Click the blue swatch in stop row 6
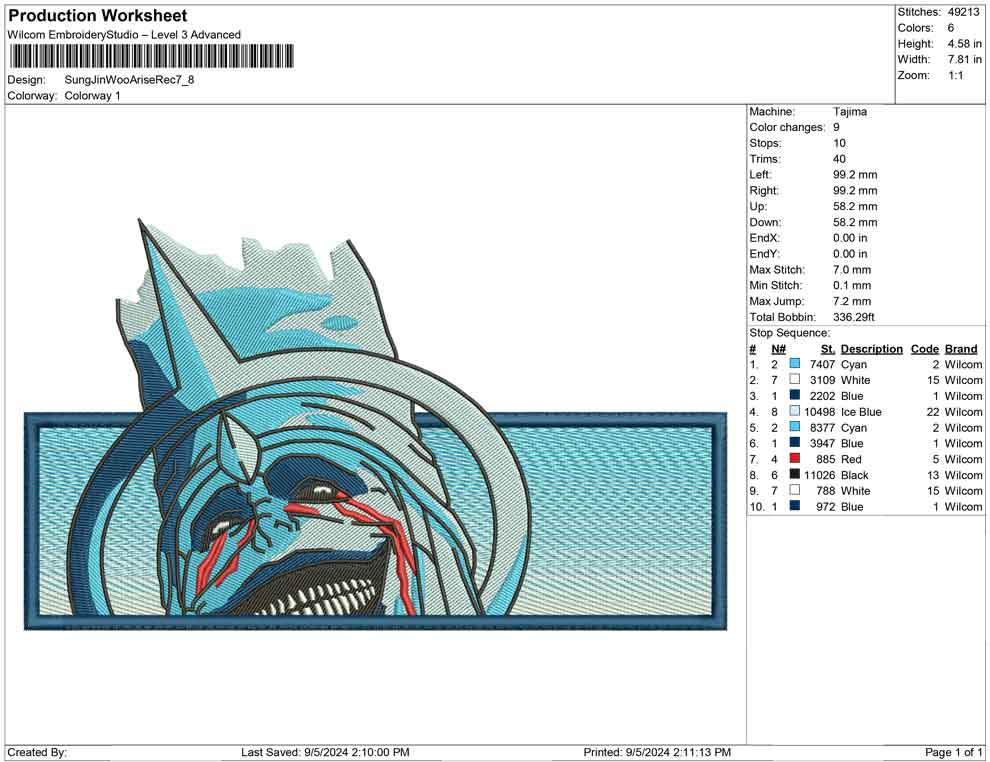The image size is (990, 762). click(x=795, y=443)
